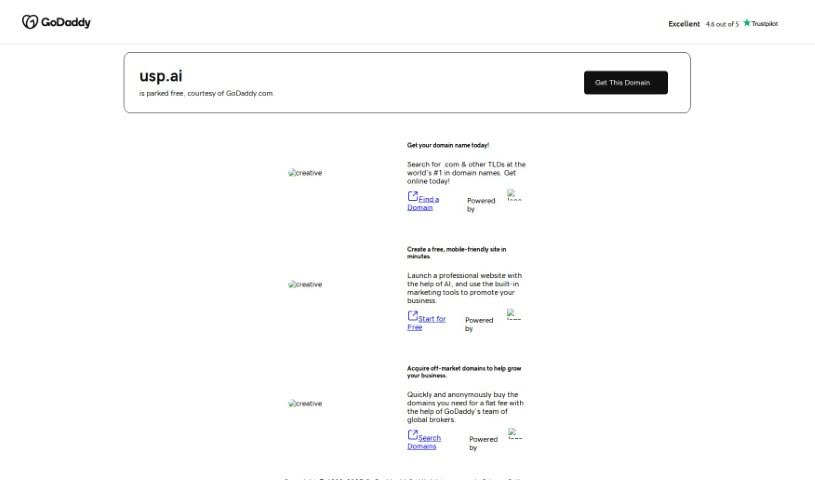Click 'Quickly and anonymously buy the domains' description
Image resolution: width=815 pixels, height=480 pixels.
pos(465,407)
